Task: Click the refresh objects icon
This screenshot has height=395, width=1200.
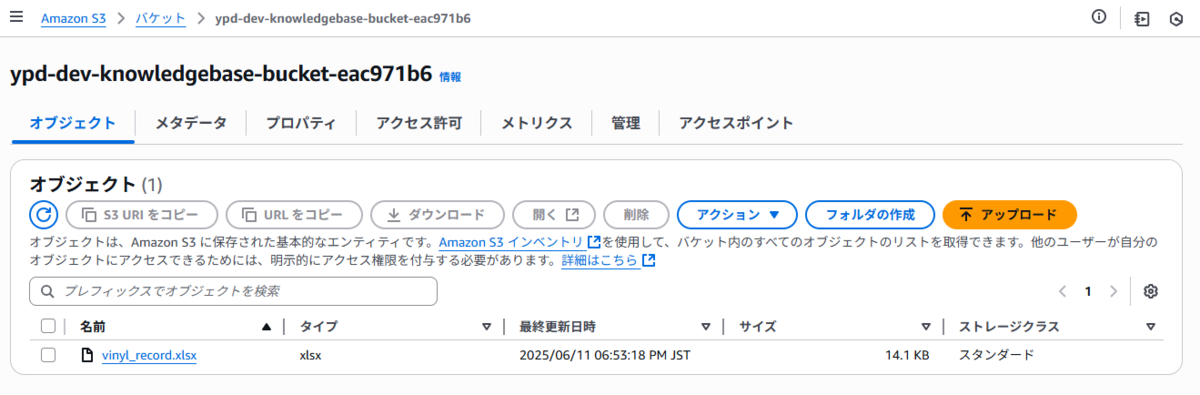Action: point(44,214)
